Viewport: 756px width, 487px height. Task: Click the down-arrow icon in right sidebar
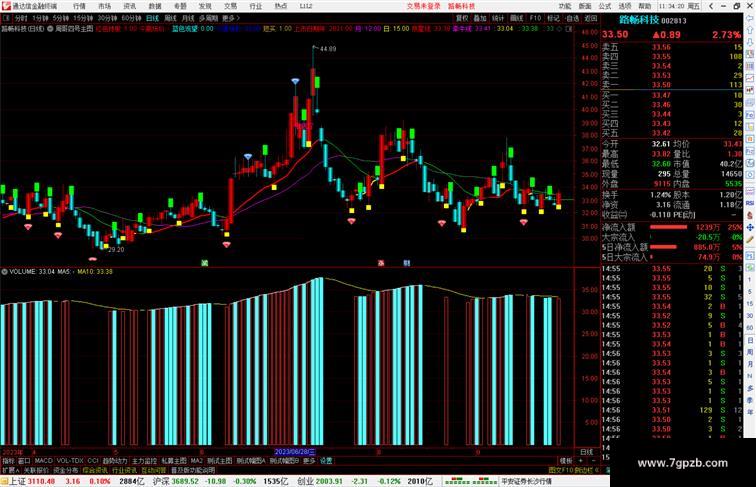pyautogui.click(x=750, y=42)
